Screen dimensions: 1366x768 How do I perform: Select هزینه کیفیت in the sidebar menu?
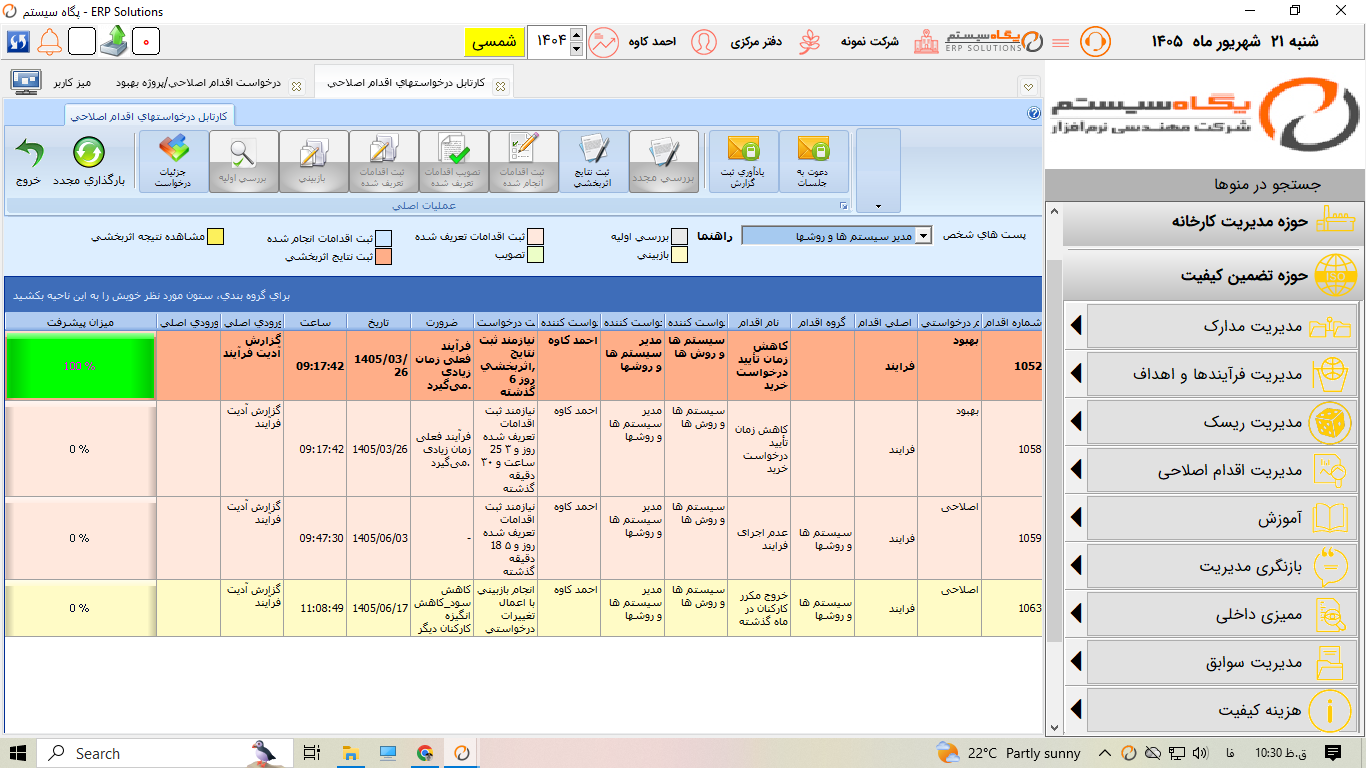tap(1220, 711)
